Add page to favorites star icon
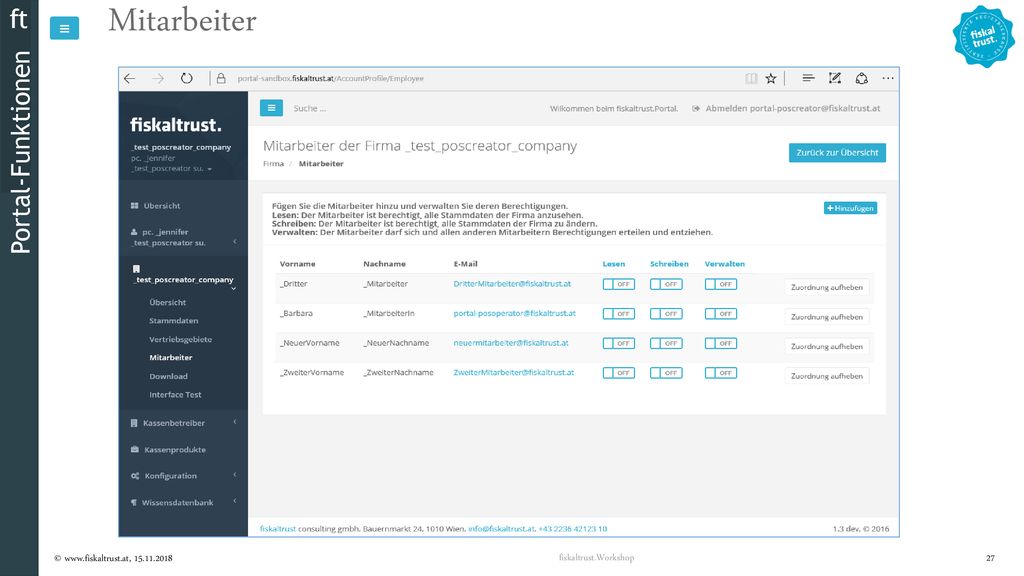Image resolution: width=1024 pixels, height=576 pixels. tap(771, 78)
